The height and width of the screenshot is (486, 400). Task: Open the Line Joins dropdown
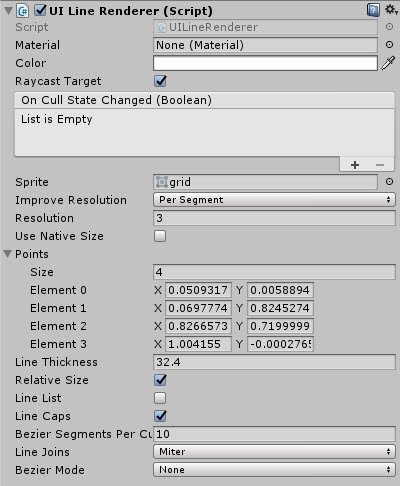(274, 452)
